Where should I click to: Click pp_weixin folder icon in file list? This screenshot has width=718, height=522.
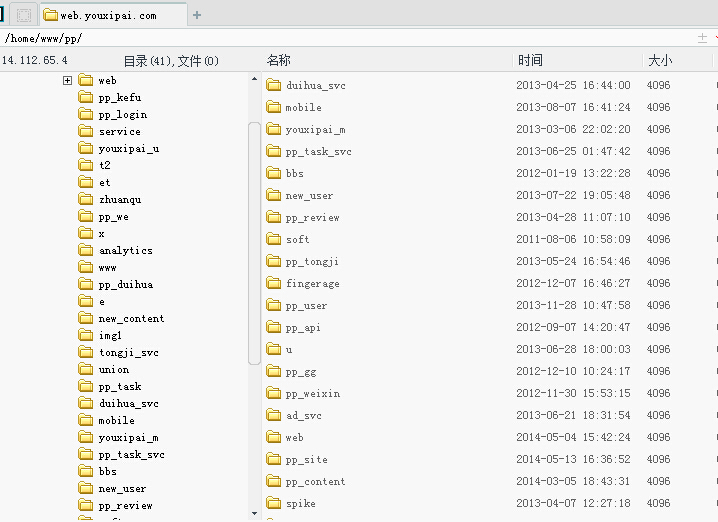point(274,393)
